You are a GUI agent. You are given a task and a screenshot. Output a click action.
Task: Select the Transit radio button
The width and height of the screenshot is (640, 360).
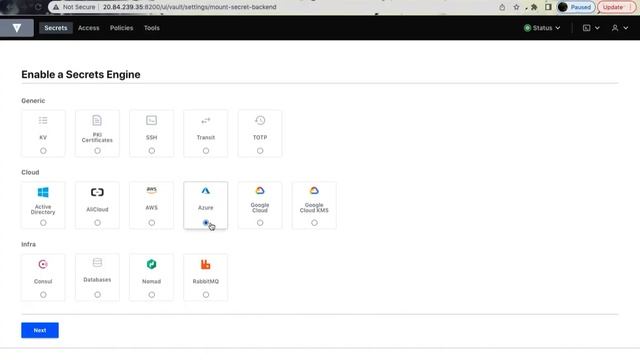point(206,151)
